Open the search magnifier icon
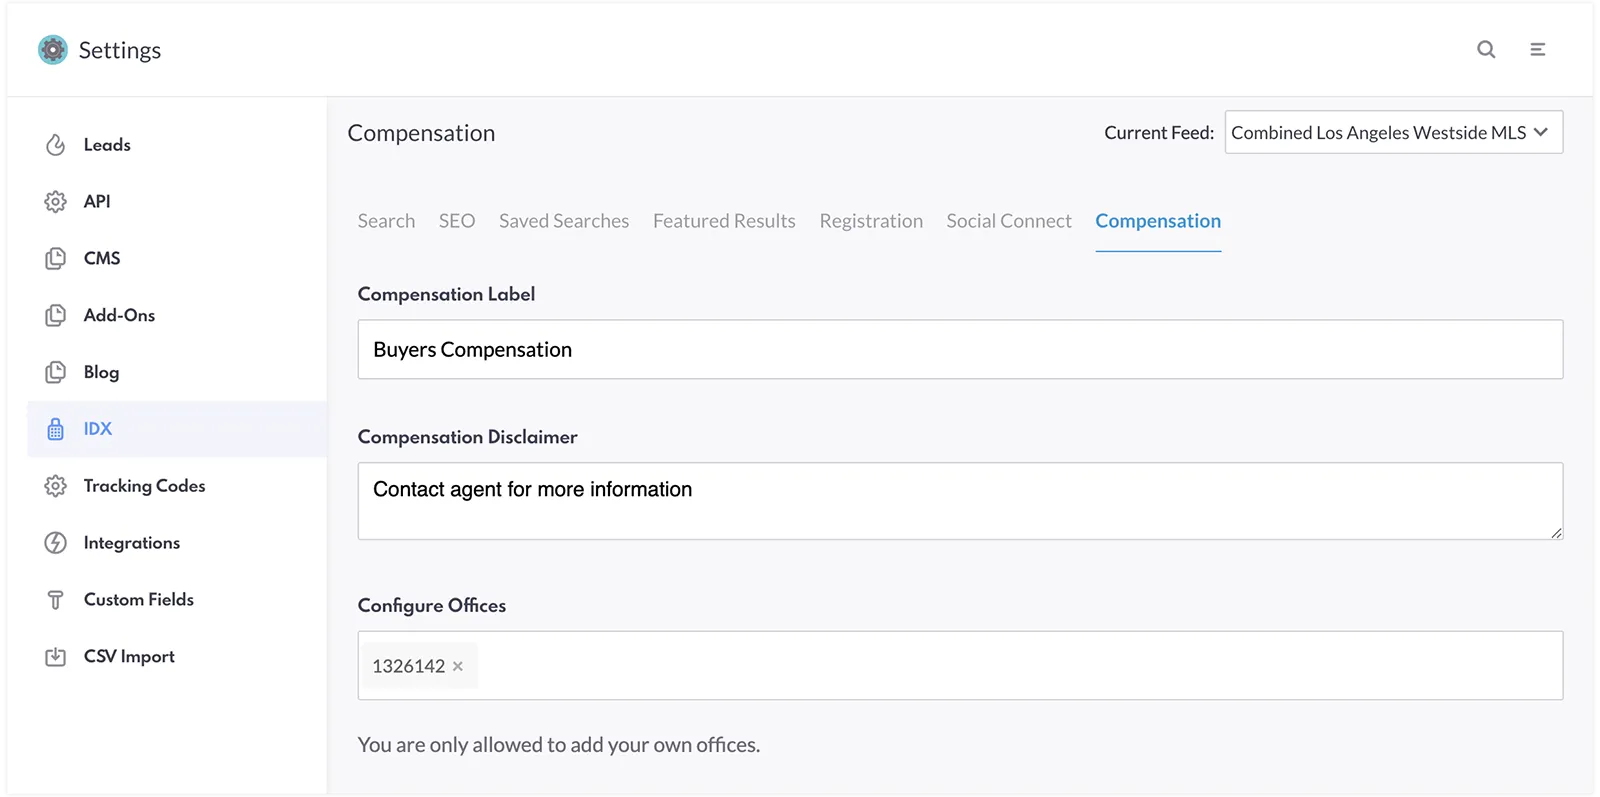The image size is (1600, 797). (1486, 49)
